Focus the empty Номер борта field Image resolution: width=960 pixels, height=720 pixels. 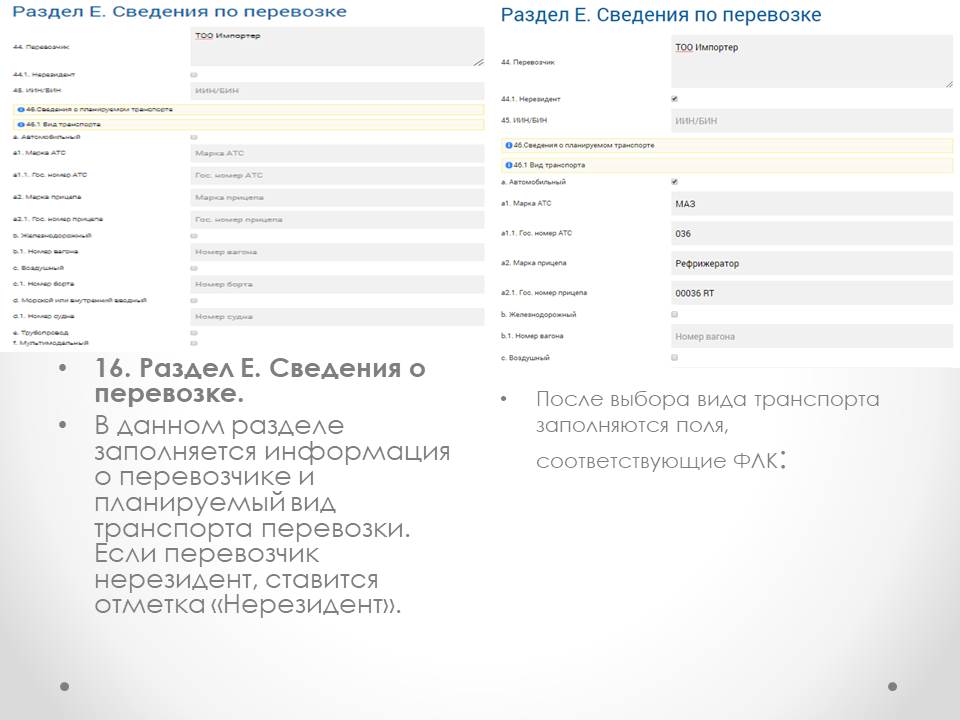coord(337,284)
